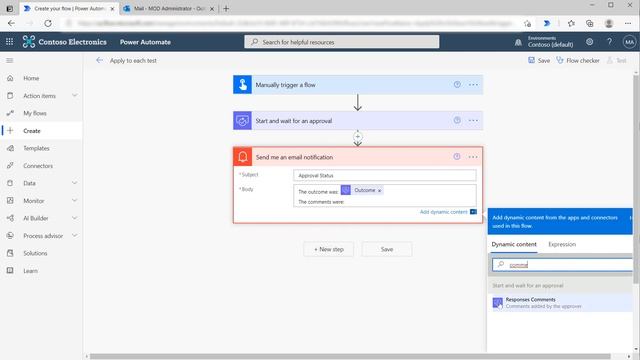The image size is (640, 360).
Task: Go back using the flow title arrow
Action: click(99, 60)
